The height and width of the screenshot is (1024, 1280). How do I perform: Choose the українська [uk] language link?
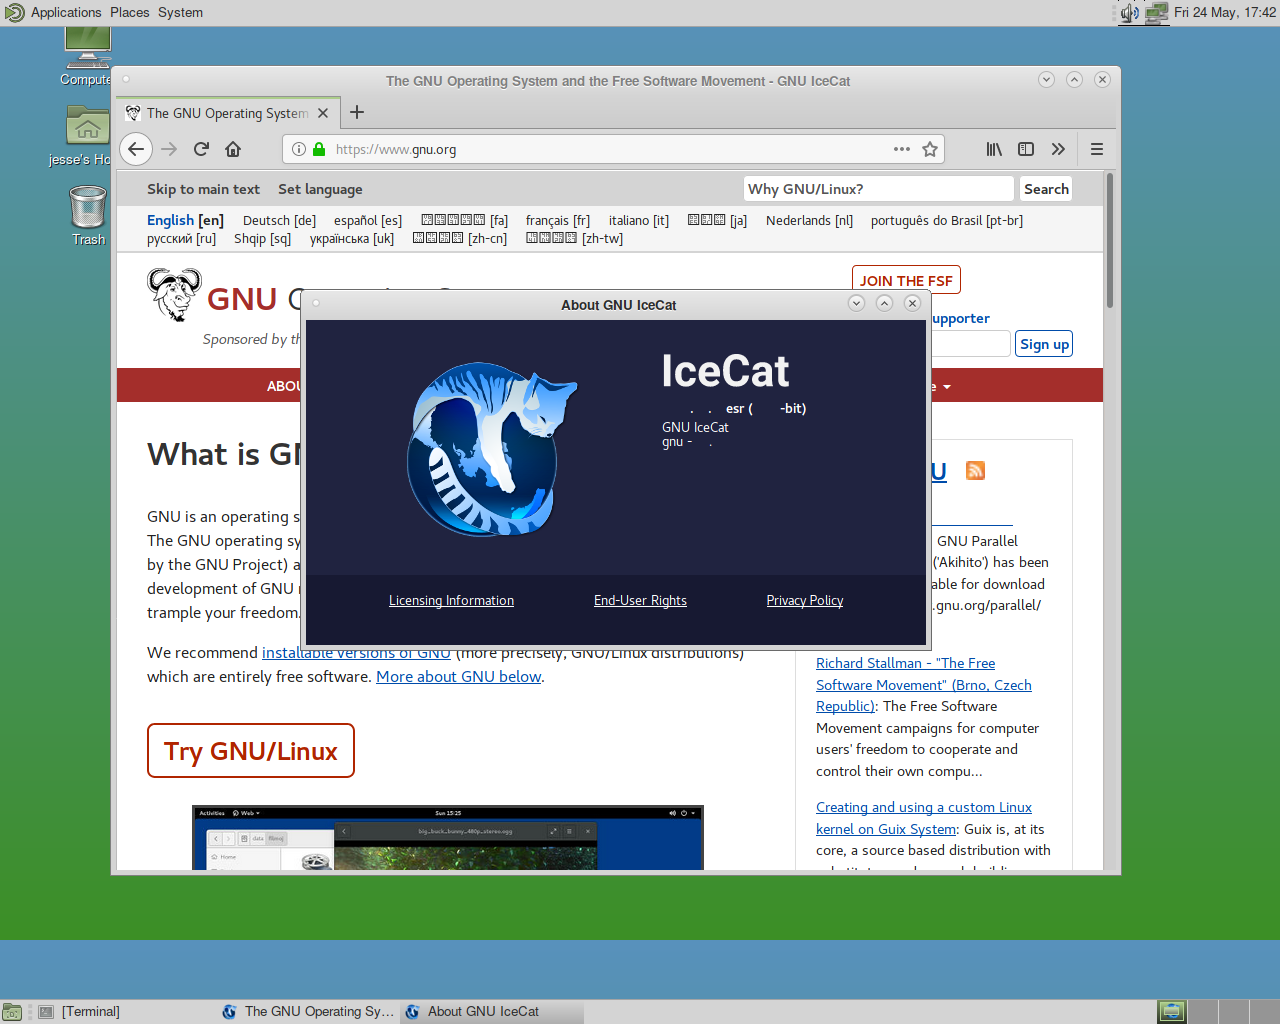[x=352, y=238]
